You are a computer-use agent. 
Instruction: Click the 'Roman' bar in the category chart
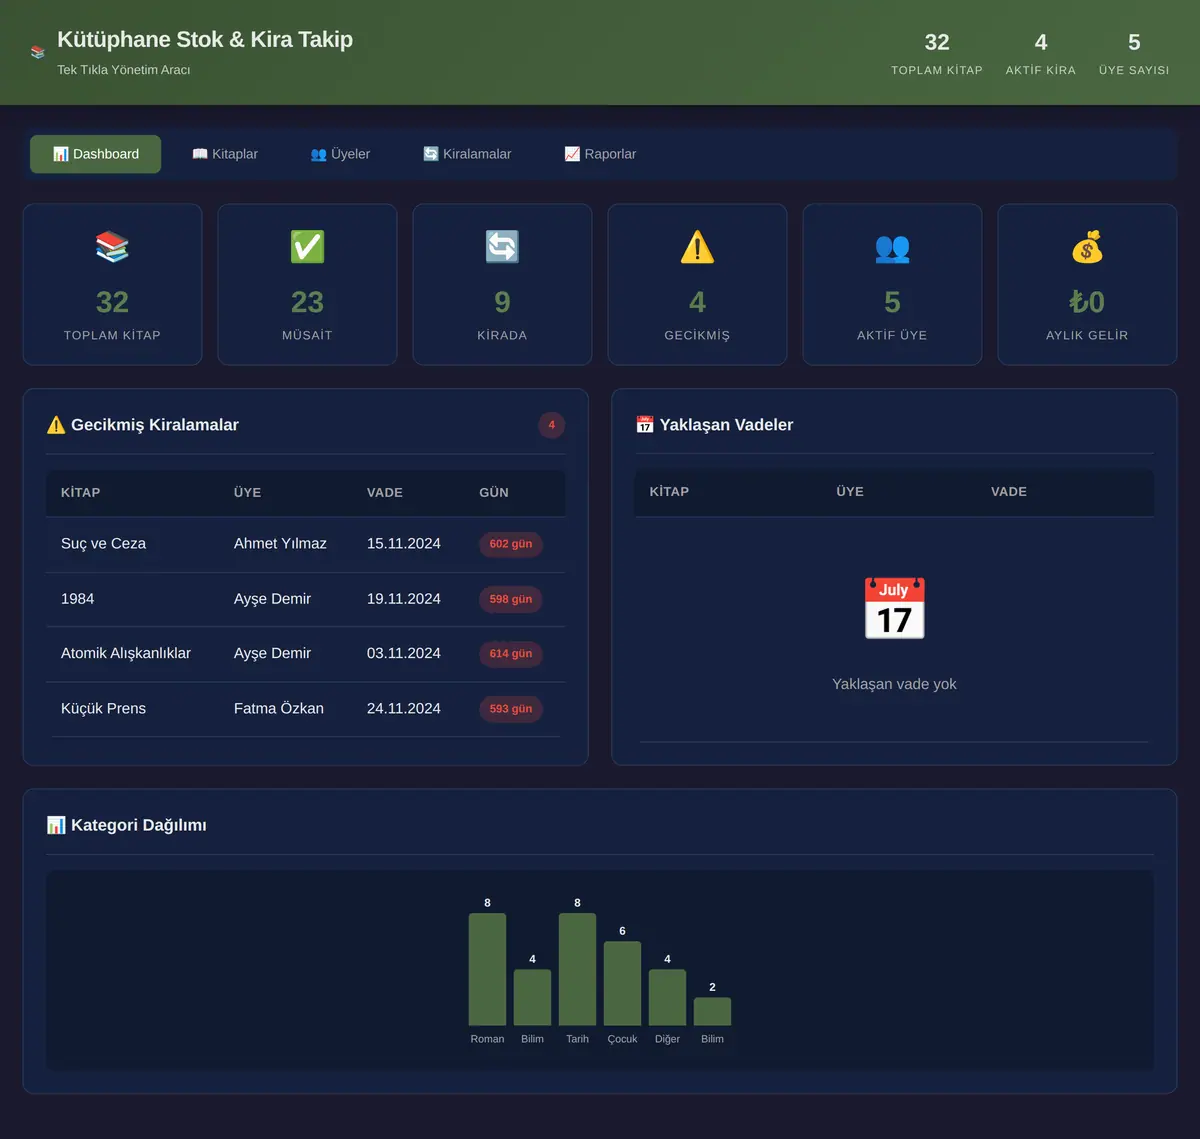tap(487, 969)
